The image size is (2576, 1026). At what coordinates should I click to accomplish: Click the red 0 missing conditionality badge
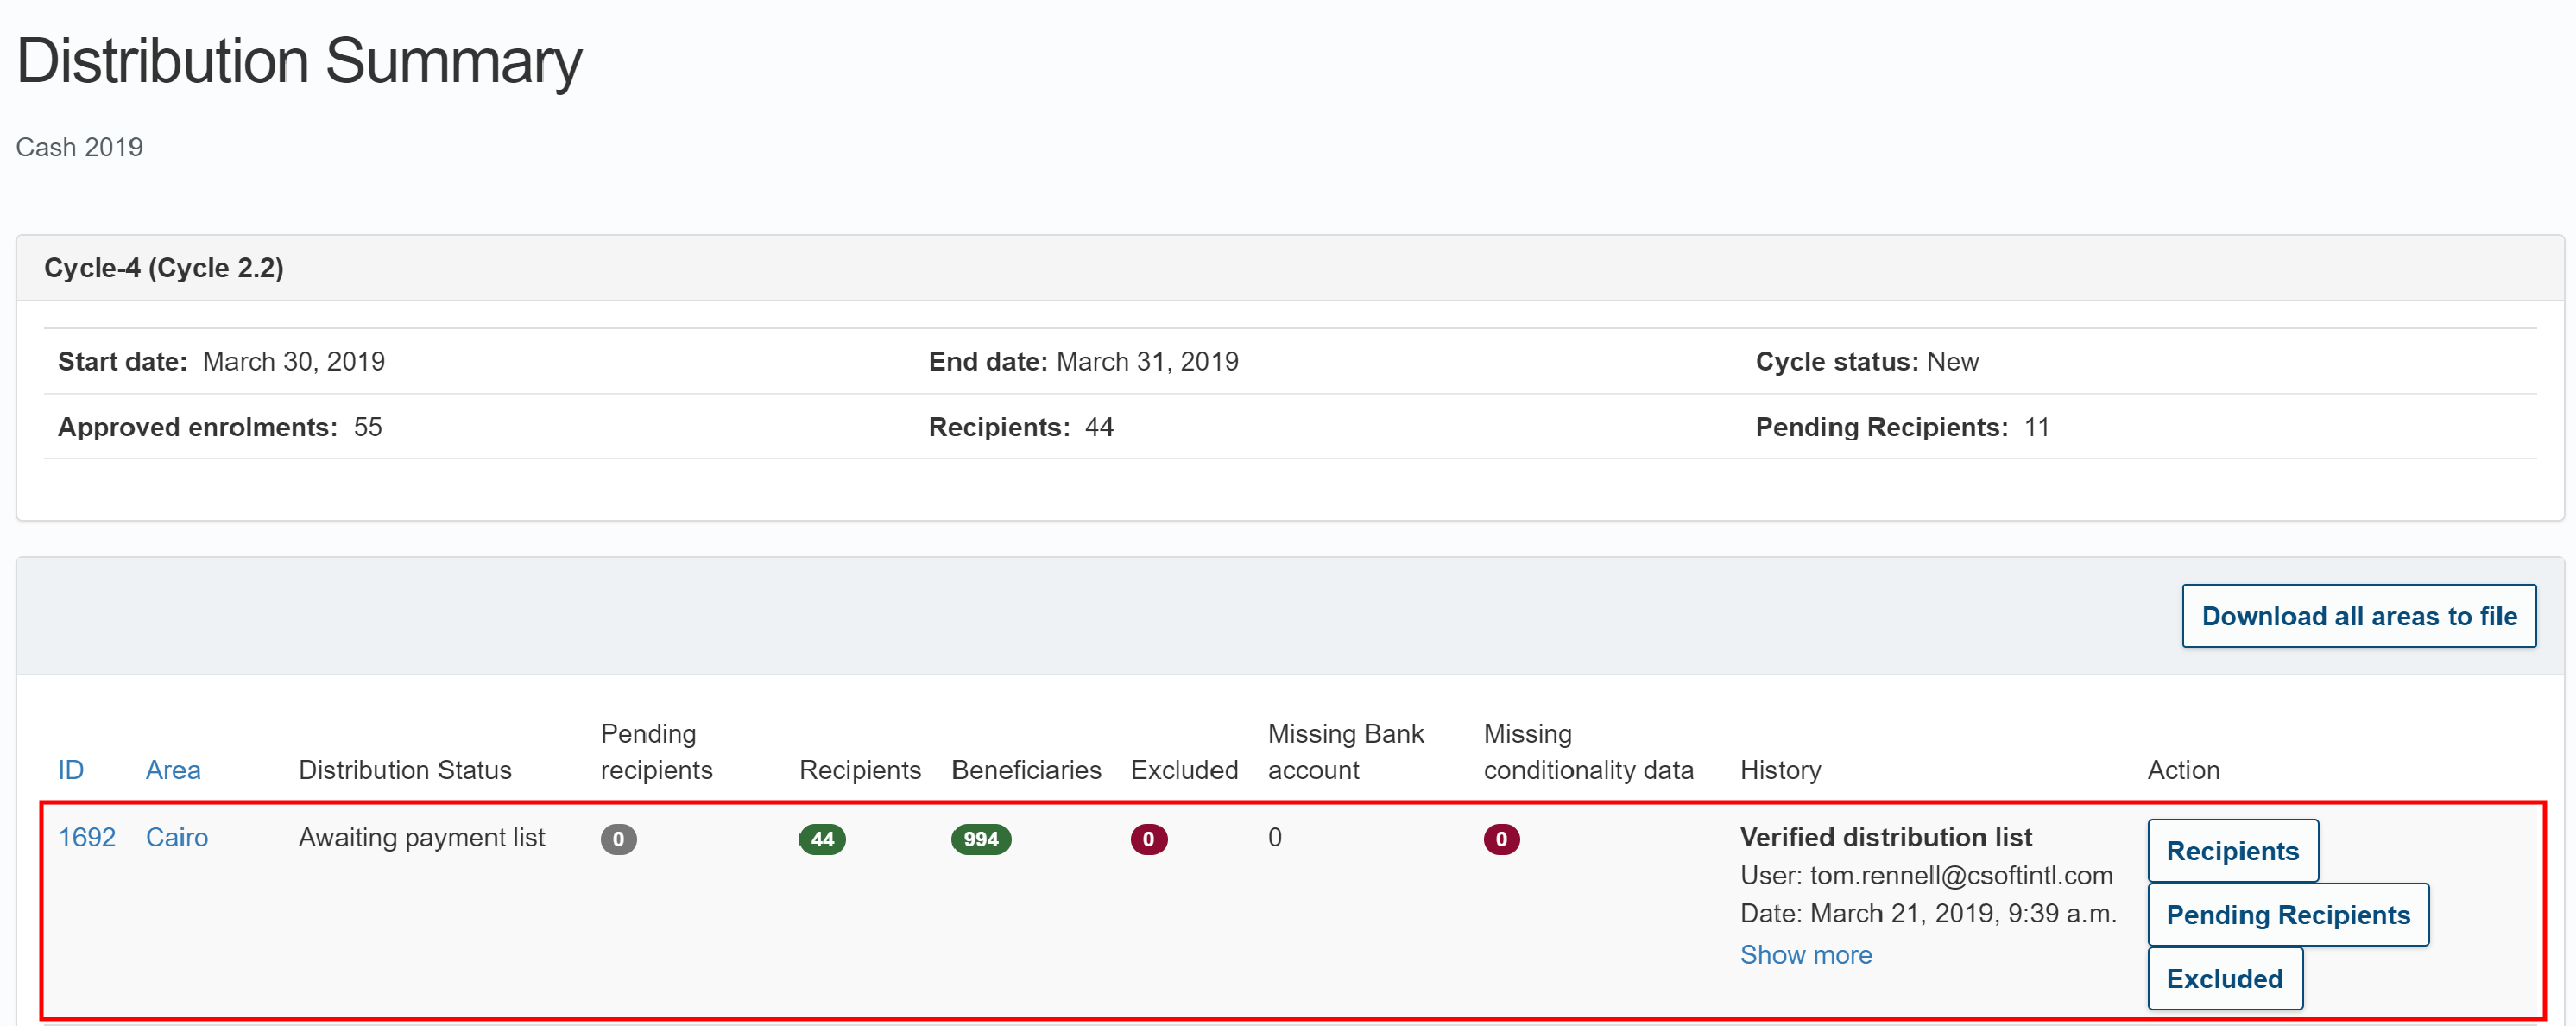point(1500,839)
